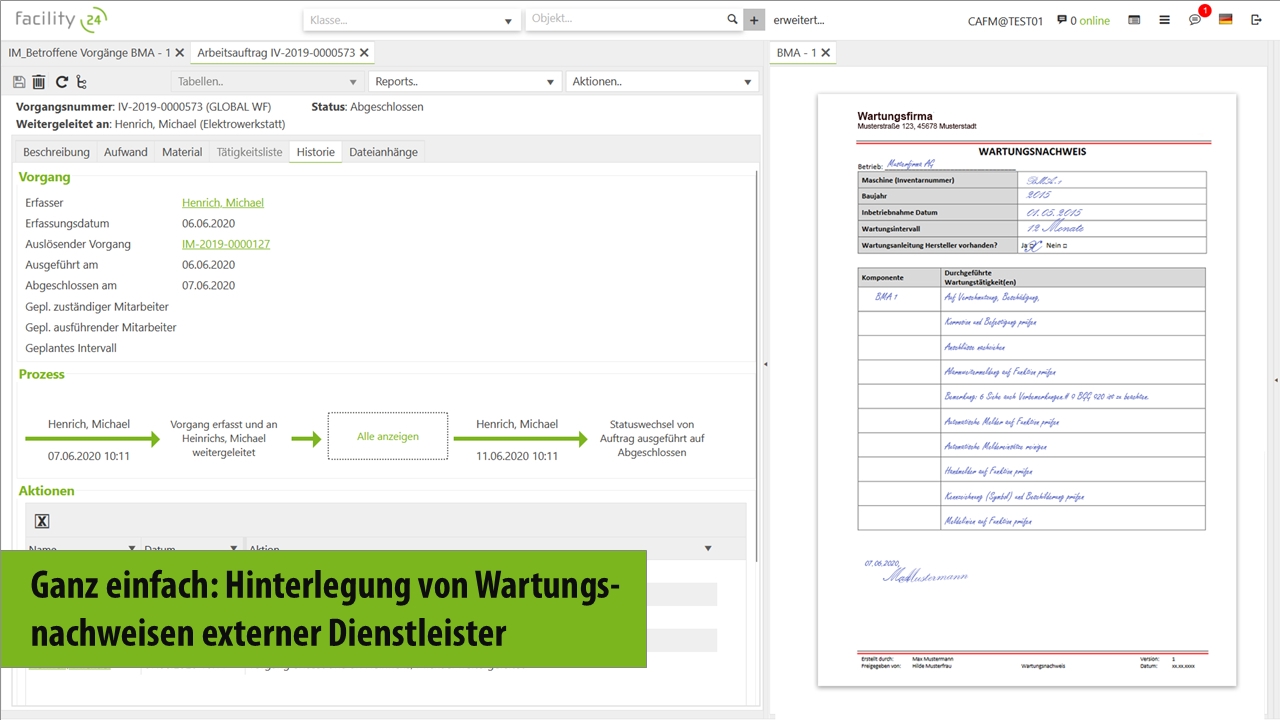
Task: Log out using the exit icon
Action: (1256, 20)
